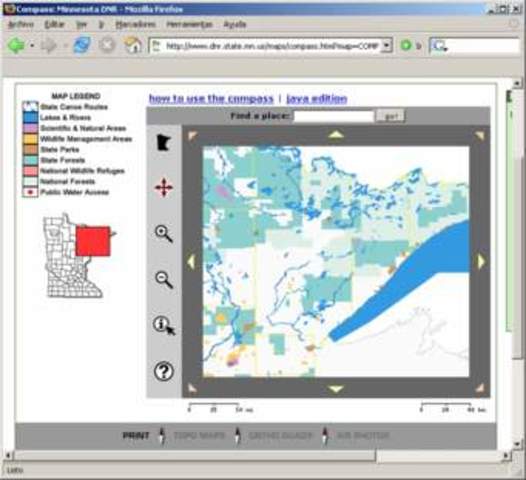This screenshot has height=480, width=526.
Task: Open the Archivo menu
Action: click(x=21, y=24)
